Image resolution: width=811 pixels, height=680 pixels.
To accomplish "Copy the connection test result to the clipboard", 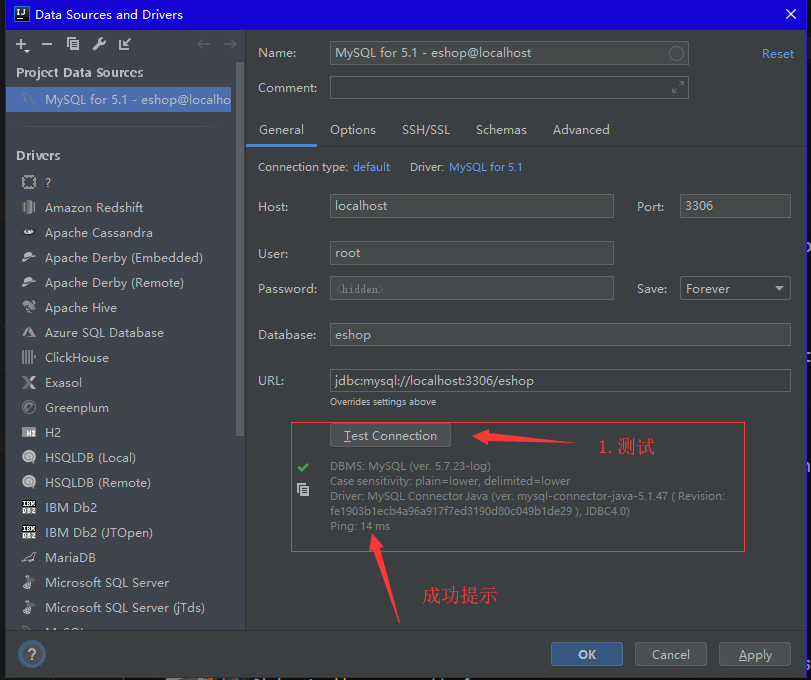I will pos(303,489).
